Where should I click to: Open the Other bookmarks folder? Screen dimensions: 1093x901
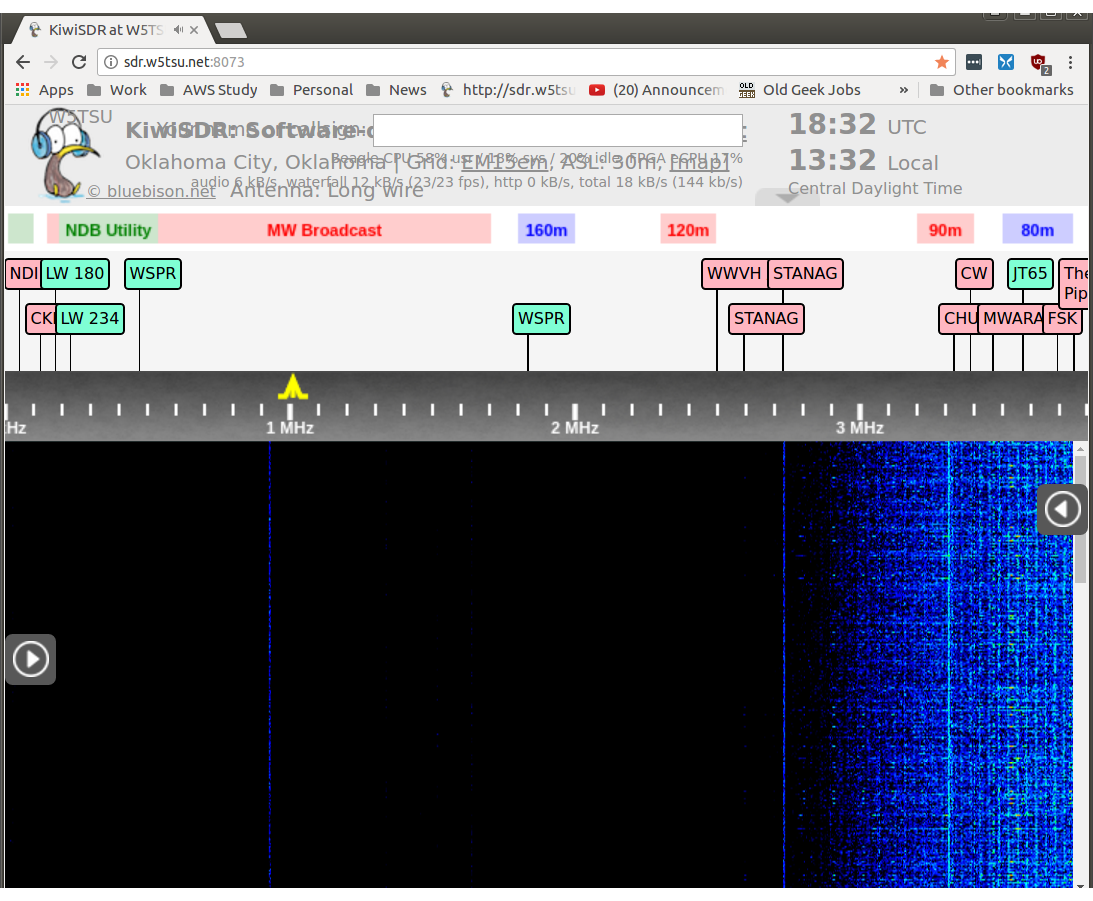point(1002,90)
